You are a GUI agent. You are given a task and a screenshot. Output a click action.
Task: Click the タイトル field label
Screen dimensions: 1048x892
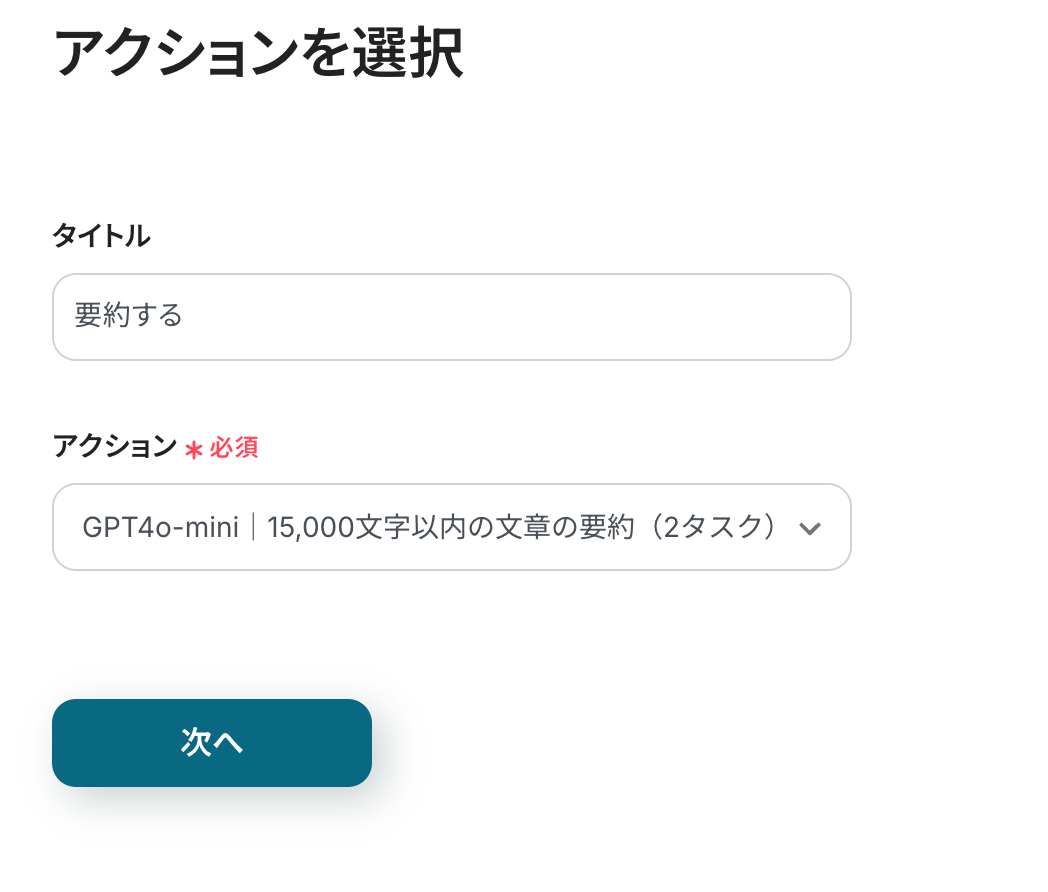pos(101,236)
